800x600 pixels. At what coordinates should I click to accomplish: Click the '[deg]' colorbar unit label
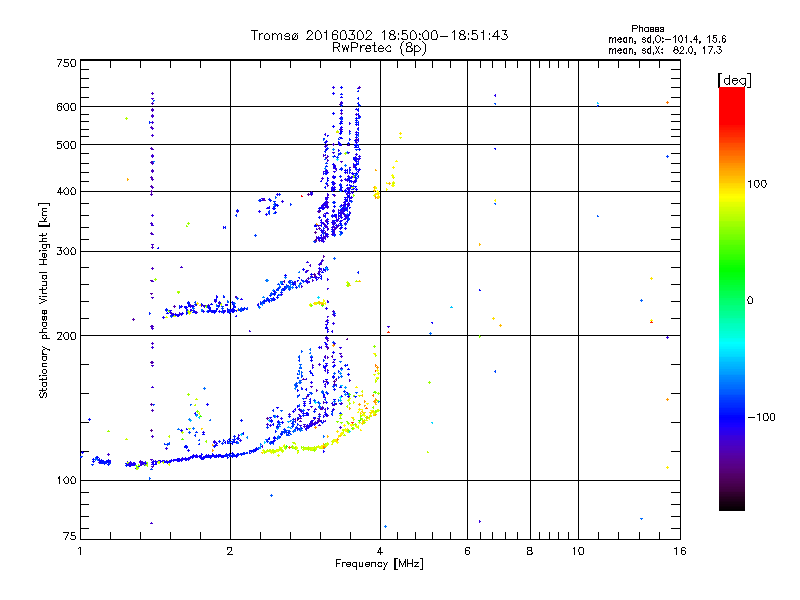coord(734,80)
